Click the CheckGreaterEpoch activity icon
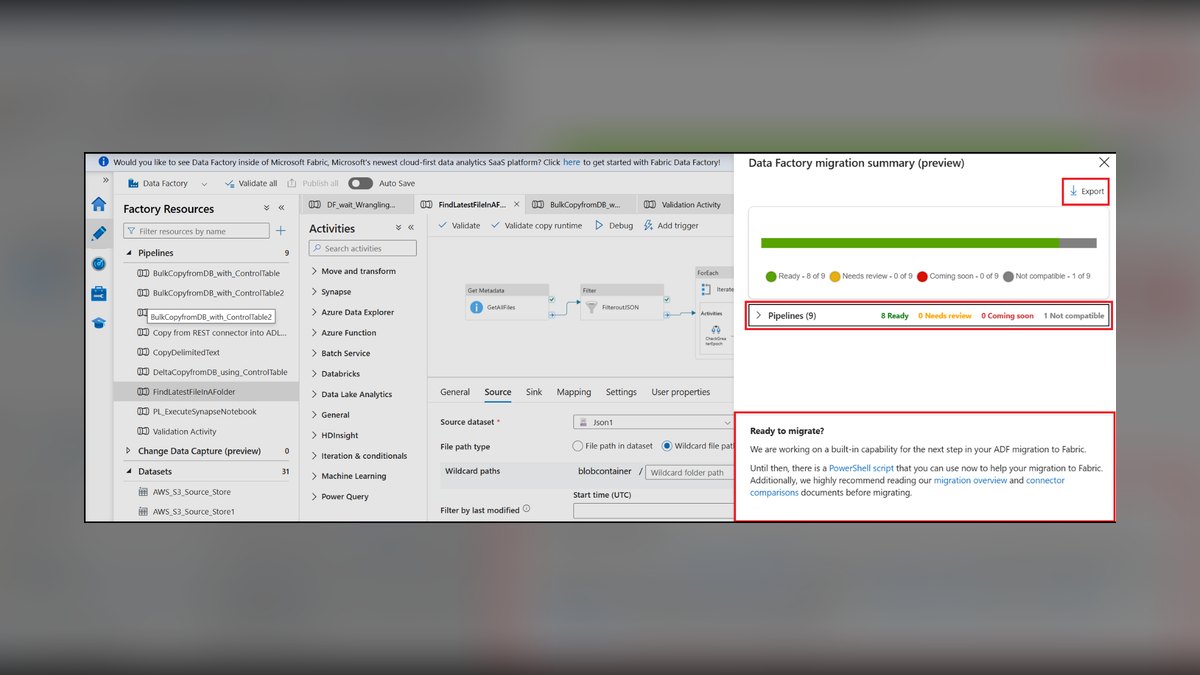 (717, 329)
